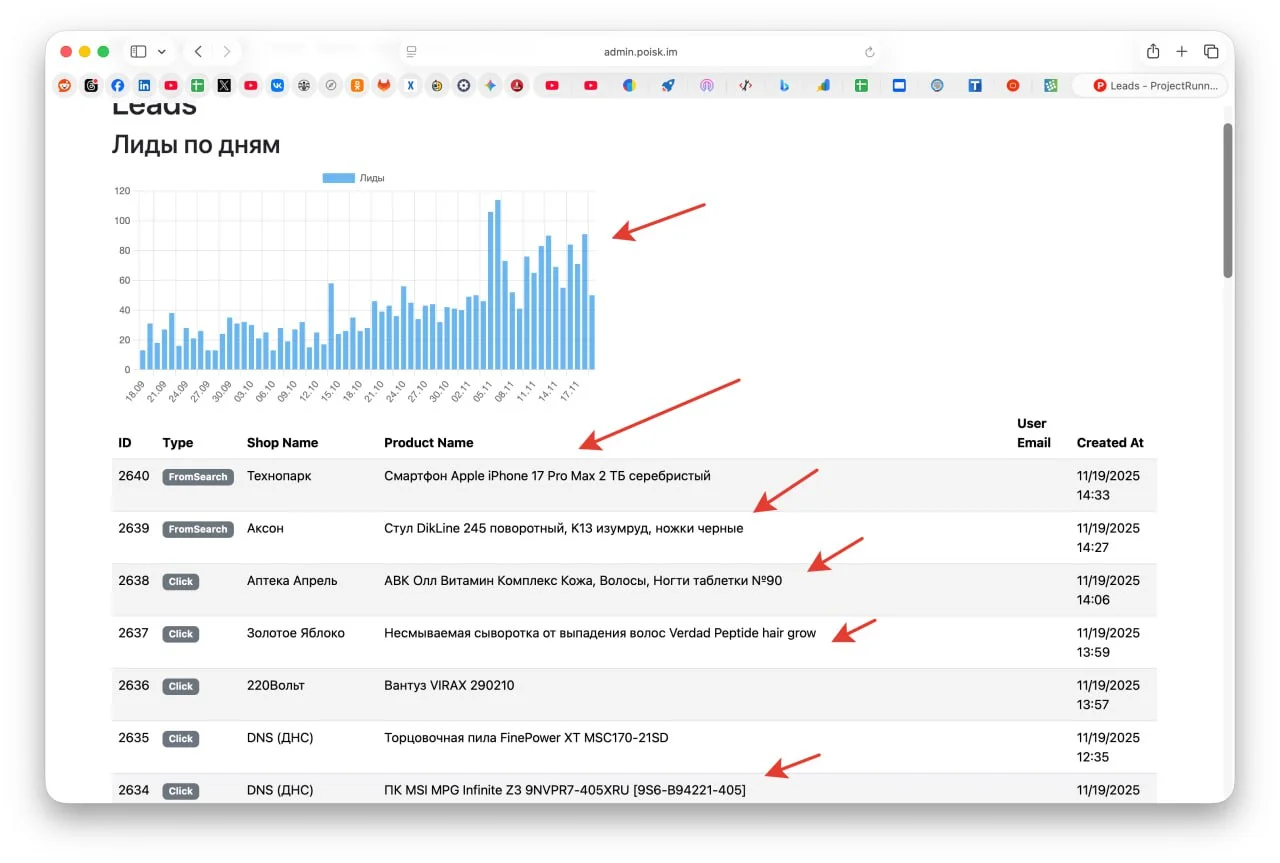The width and height of the screenshot is (1280, 863).
Task: Click the FromSearch badge on lead 2640
Action: (198, 477)
